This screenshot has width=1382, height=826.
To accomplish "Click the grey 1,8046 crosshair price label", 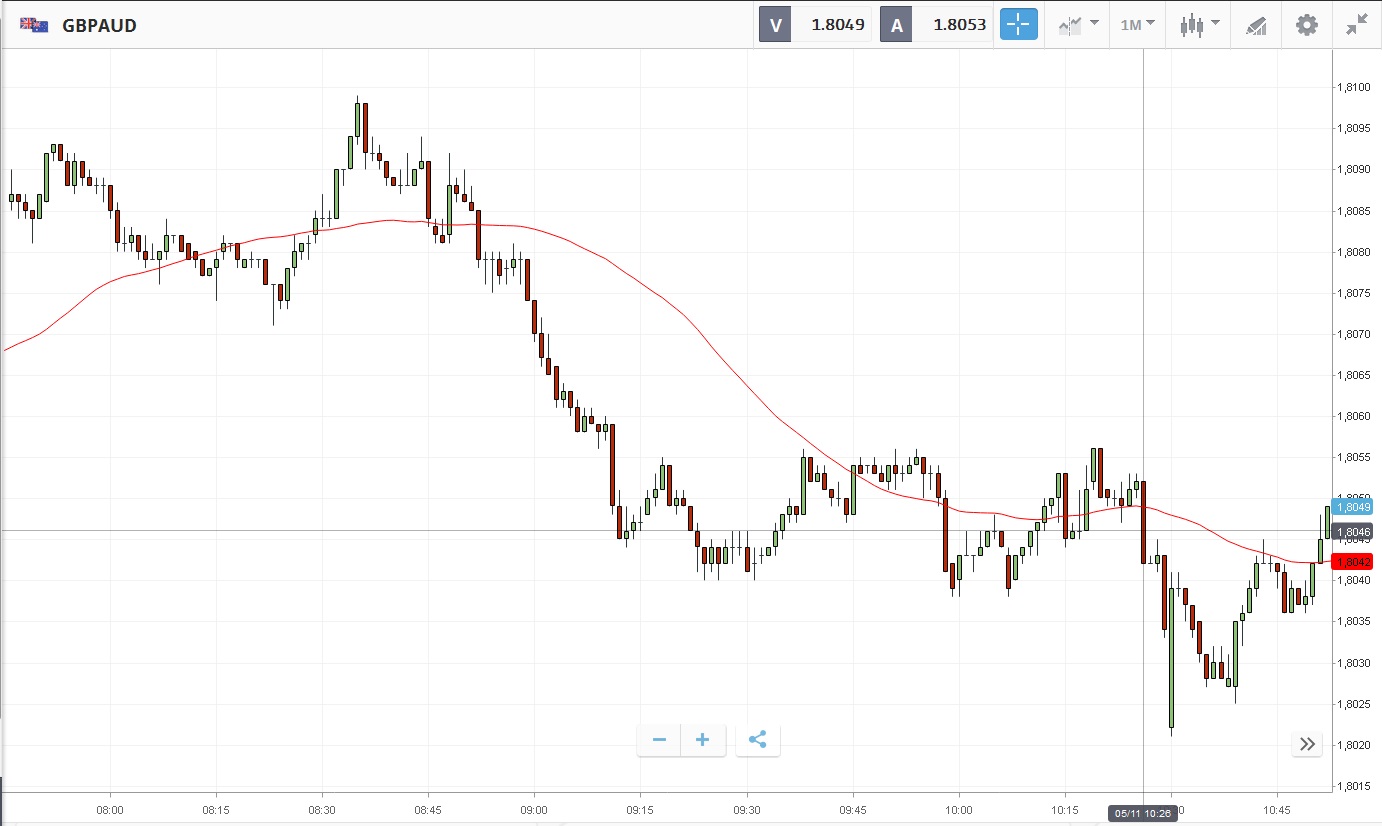I will point(1353,531).
